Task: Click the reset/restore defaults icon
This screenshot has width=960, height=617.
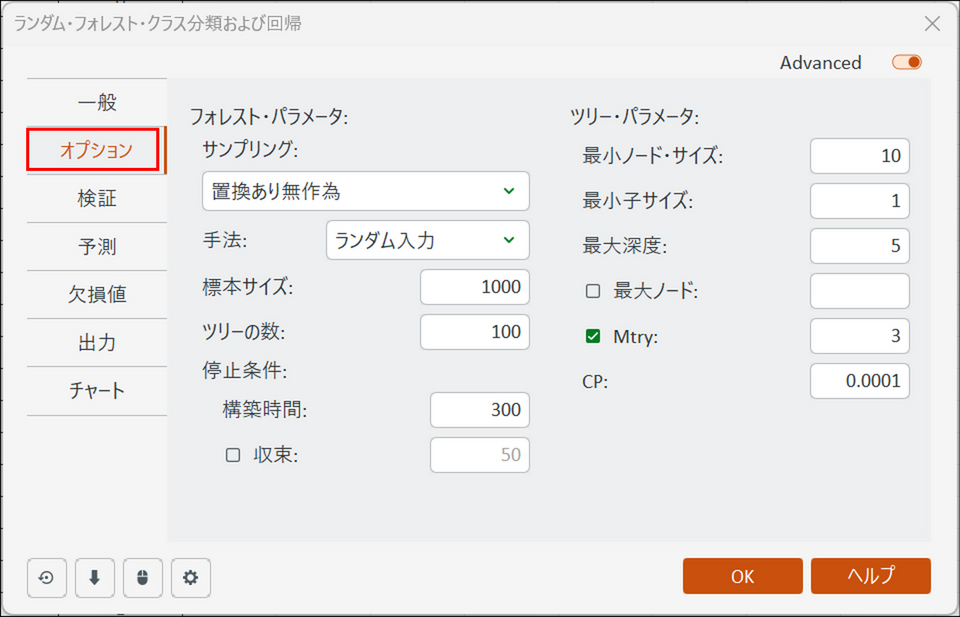Action: pyautogui.click(x=47, y=577)
